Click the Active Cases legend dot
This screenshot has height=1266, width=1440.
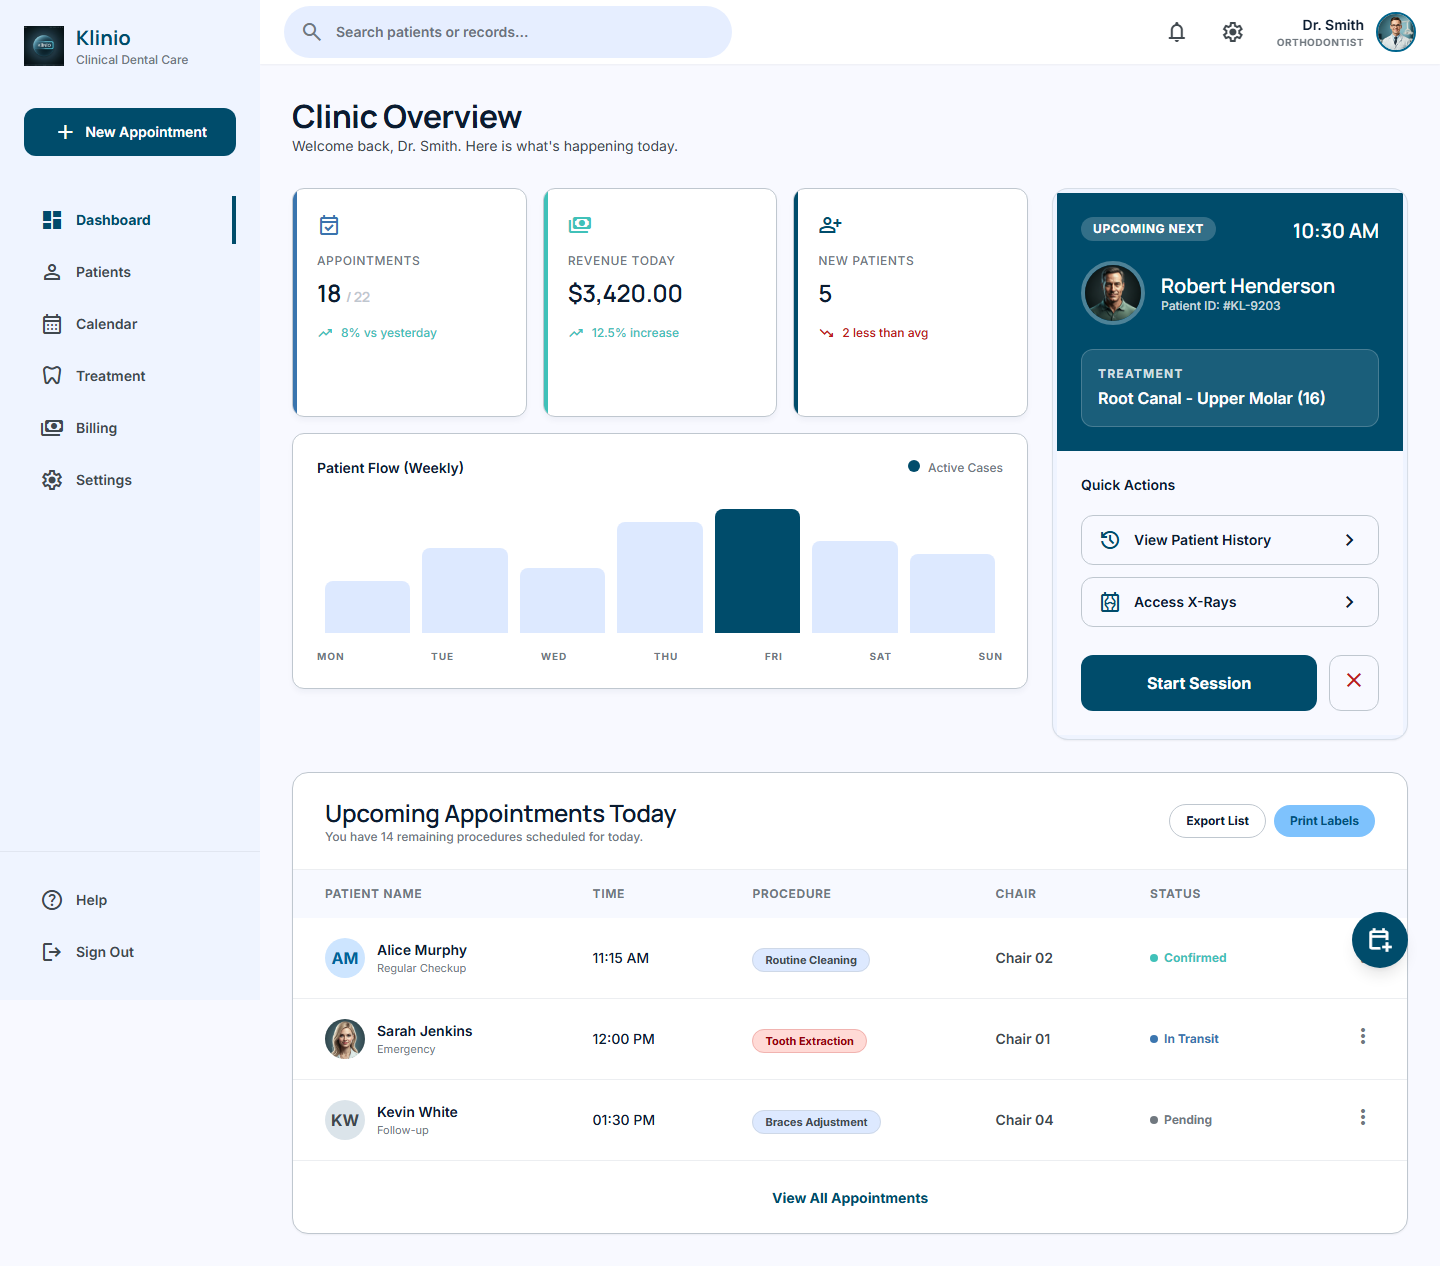[x=914, y=466]
